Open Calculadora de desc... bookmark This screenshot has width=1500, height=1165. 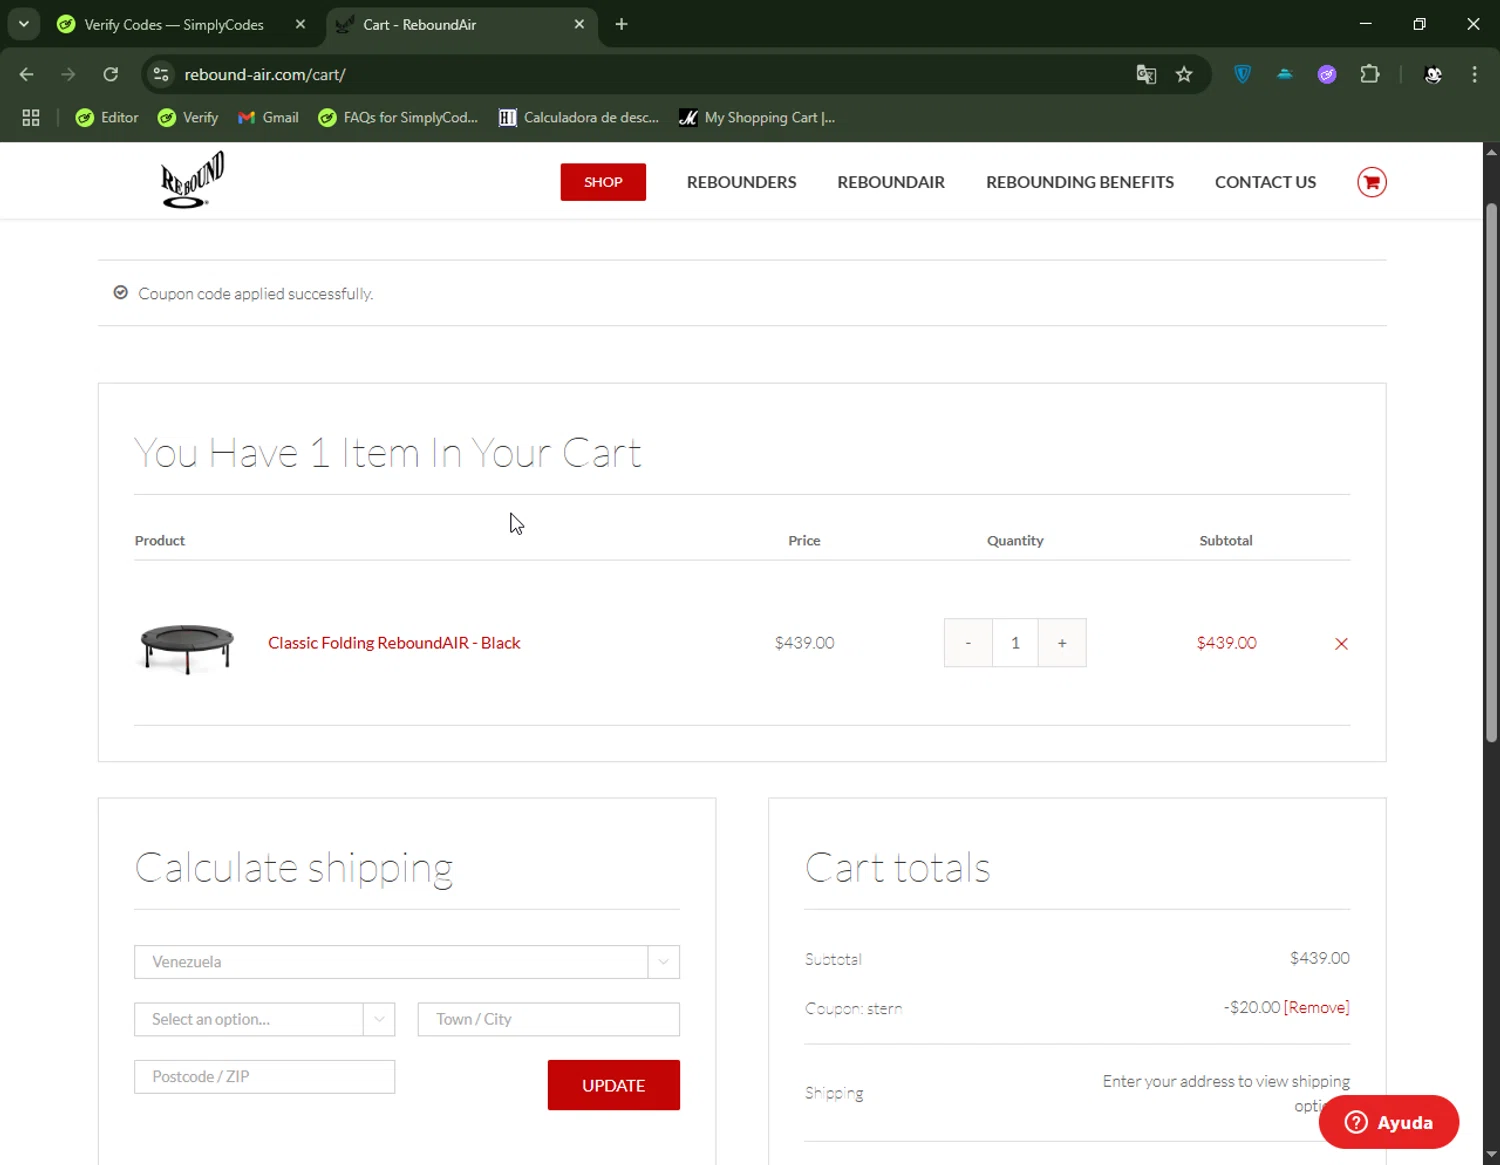click(x=579, y=118)
